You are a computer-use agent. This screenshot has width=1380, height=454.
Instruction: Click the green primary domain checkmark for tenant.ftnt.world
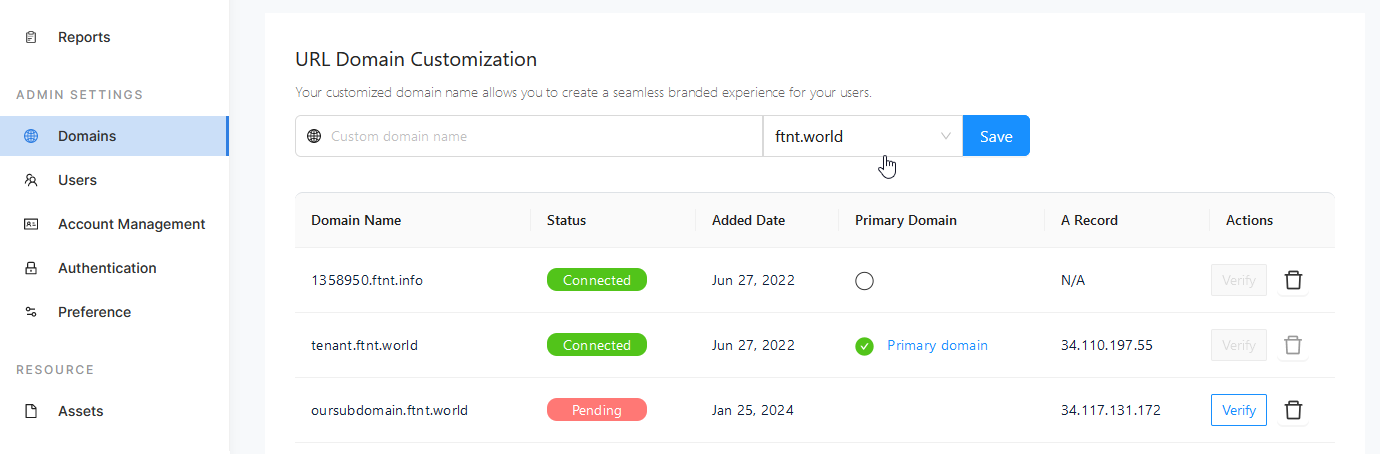tap(864, 346)
